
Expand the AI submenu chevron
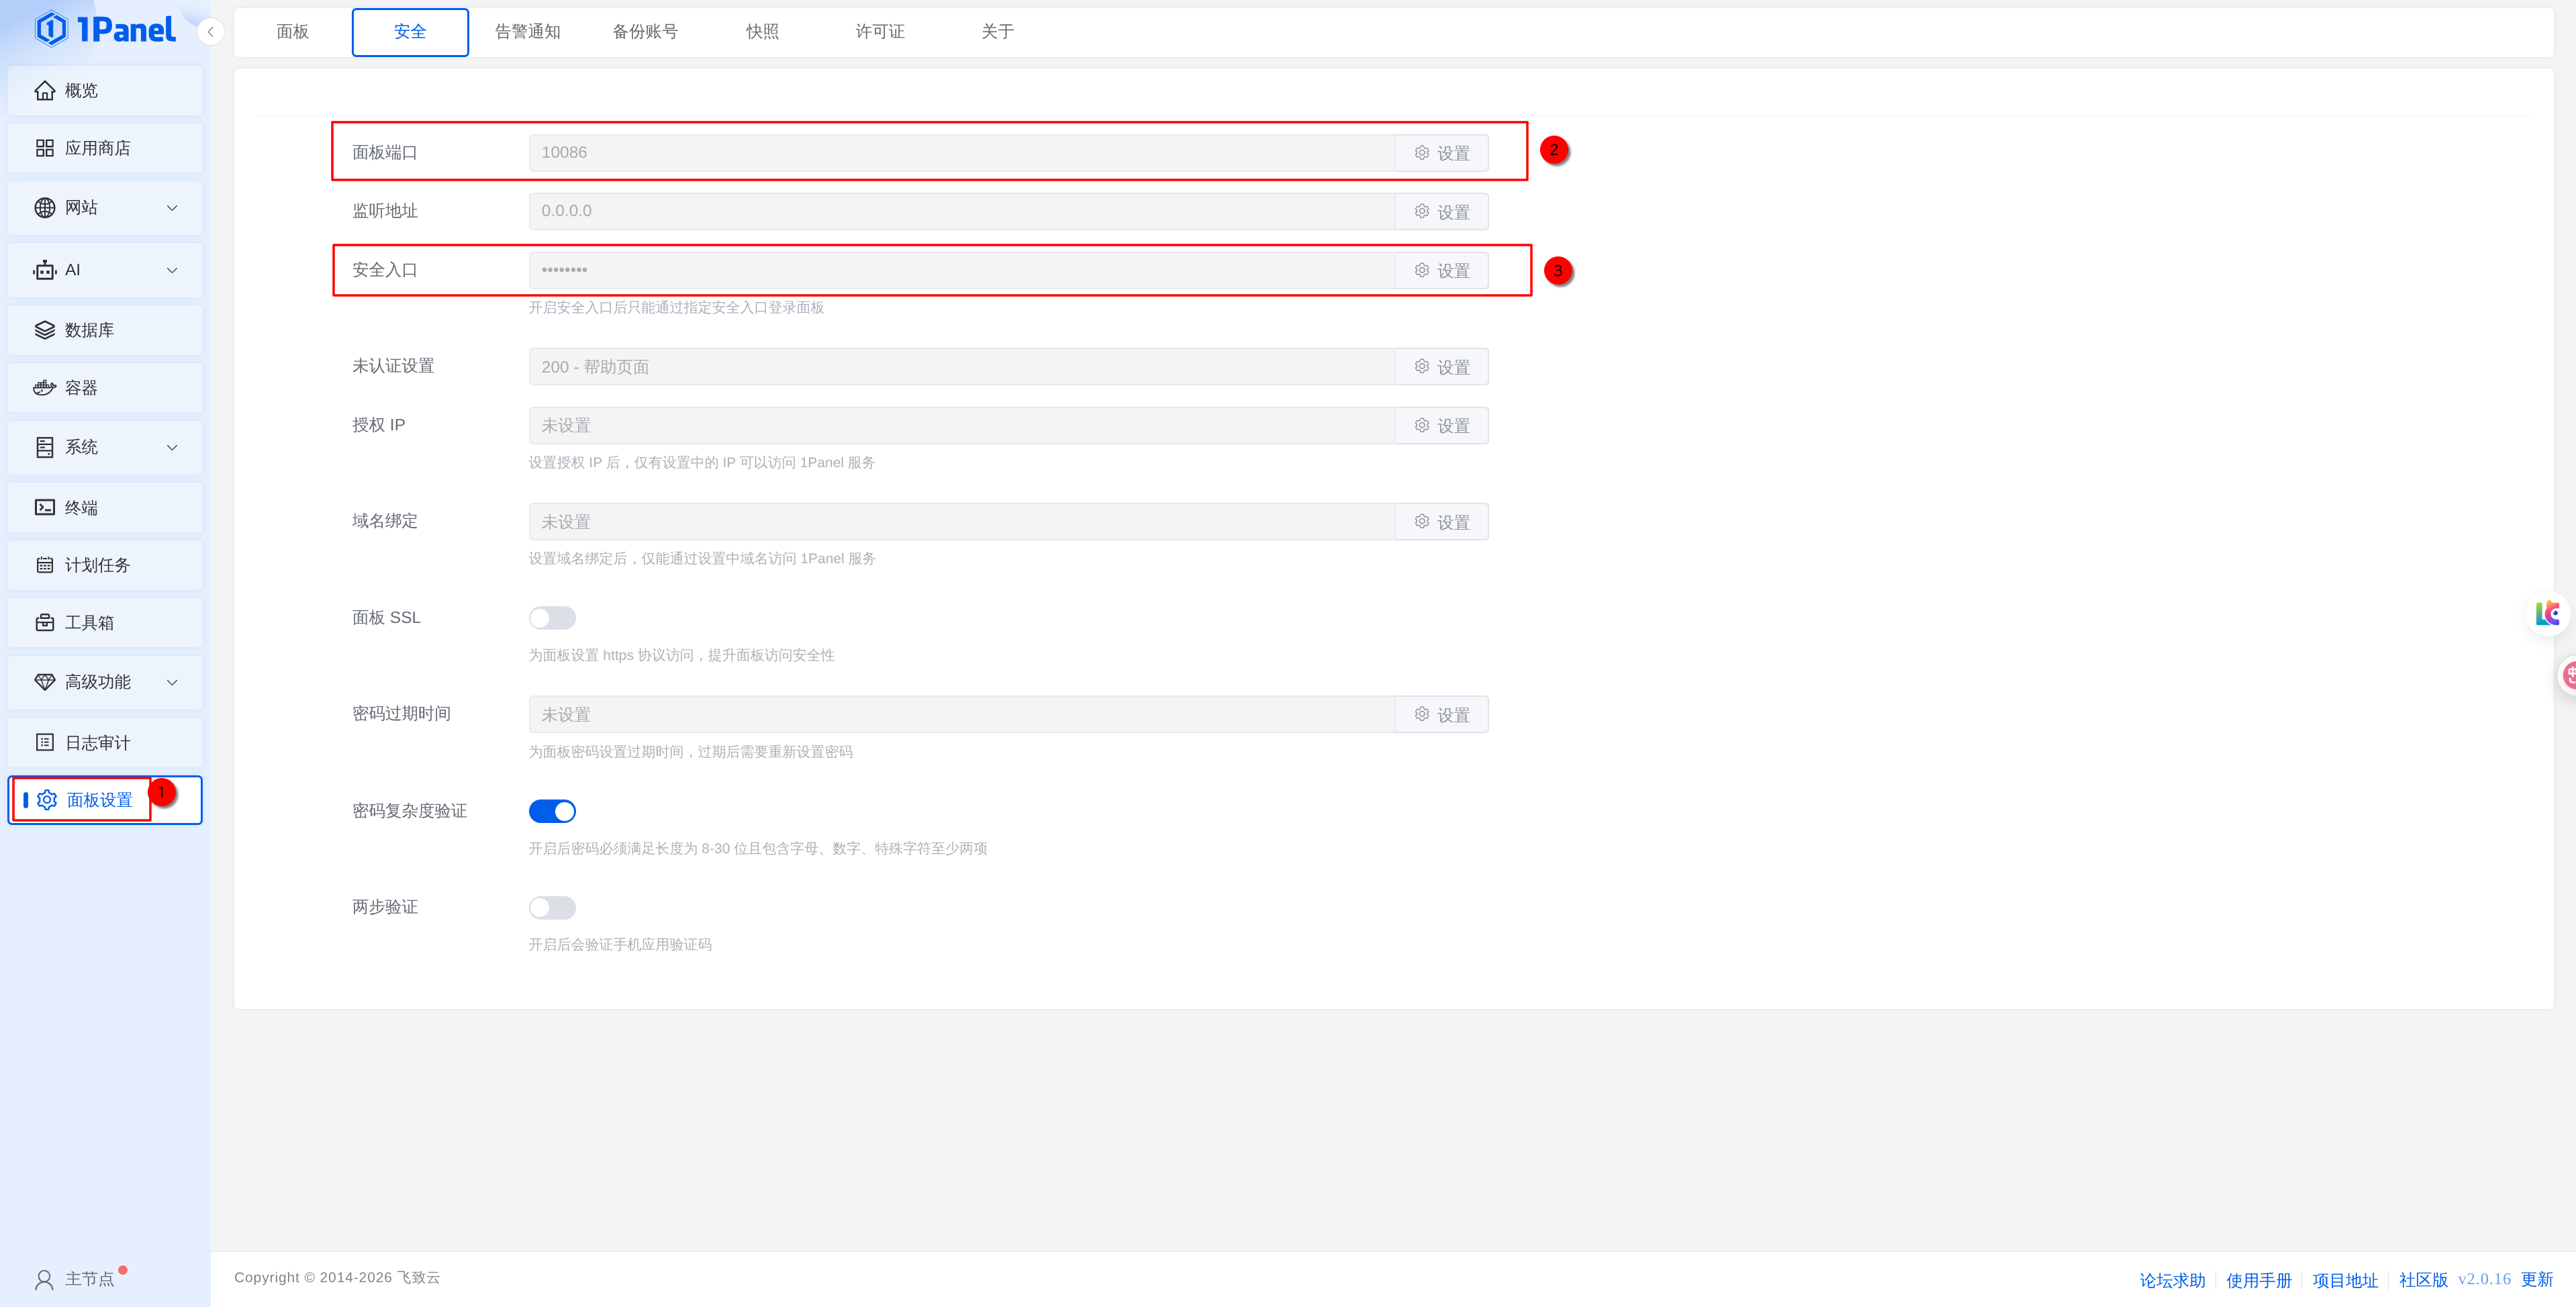point(172,270)
